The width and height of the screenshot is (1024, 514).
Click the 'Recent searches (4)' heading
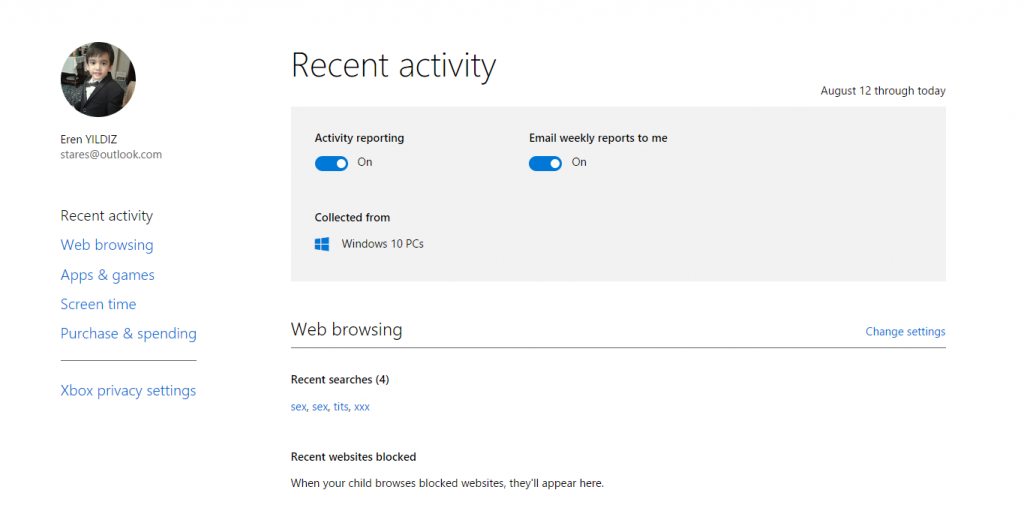pyautogui.click(x=340, y=379)
